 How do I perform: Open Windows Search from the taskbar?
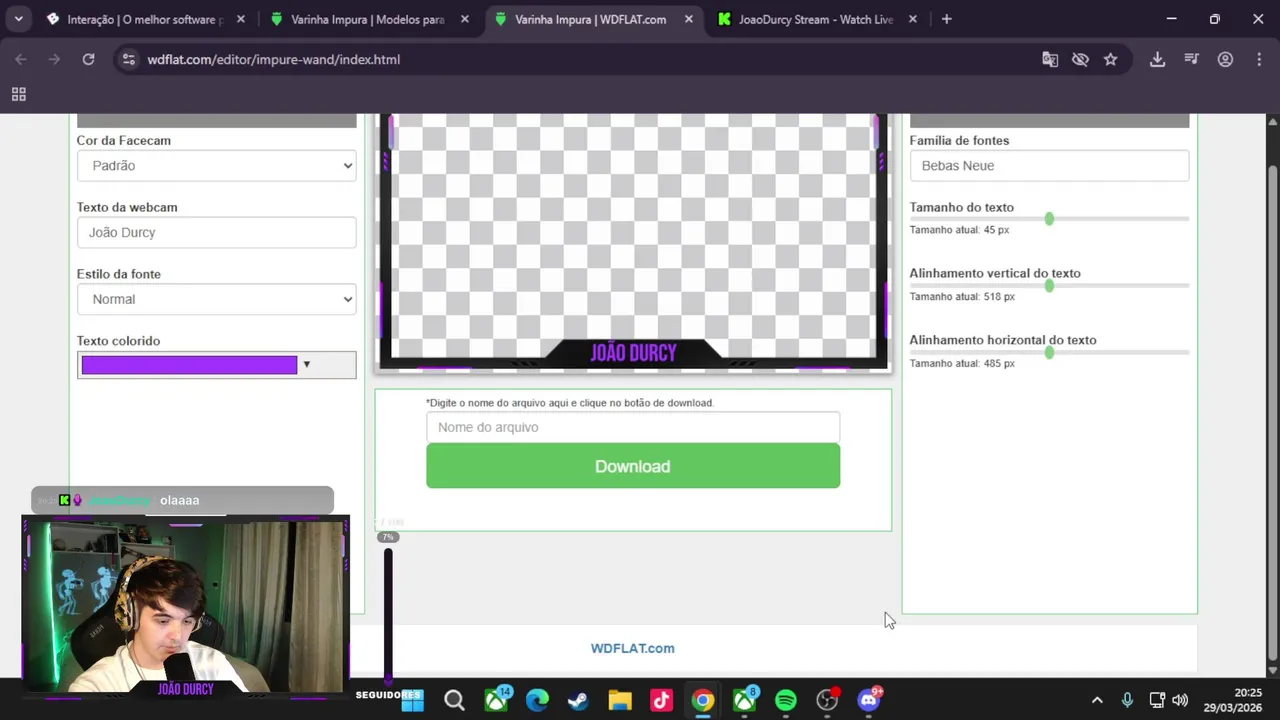click(454, 701)
